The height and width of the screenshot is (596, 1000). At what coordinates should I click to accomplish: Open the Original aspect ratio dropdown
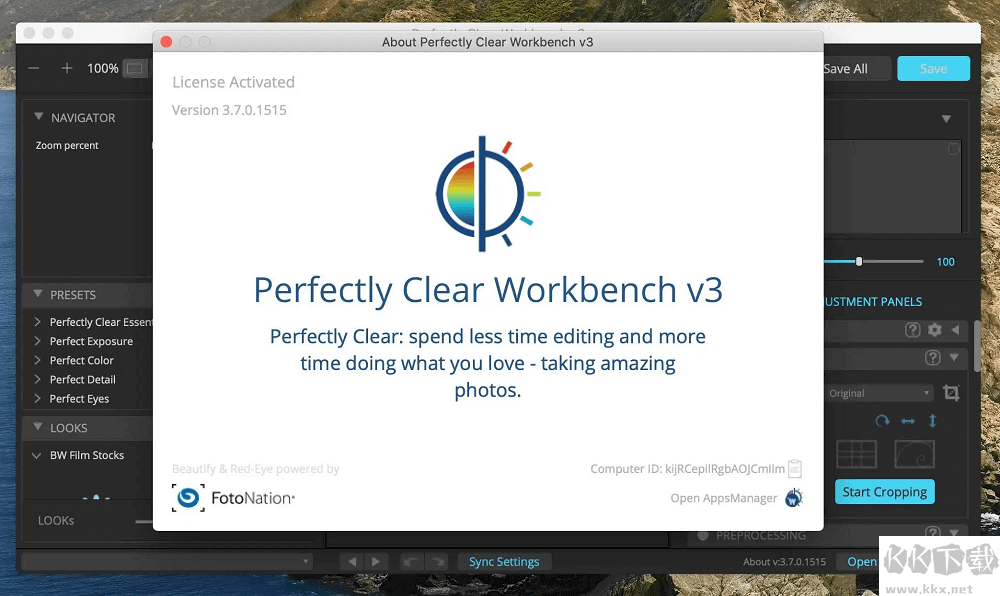879,393
